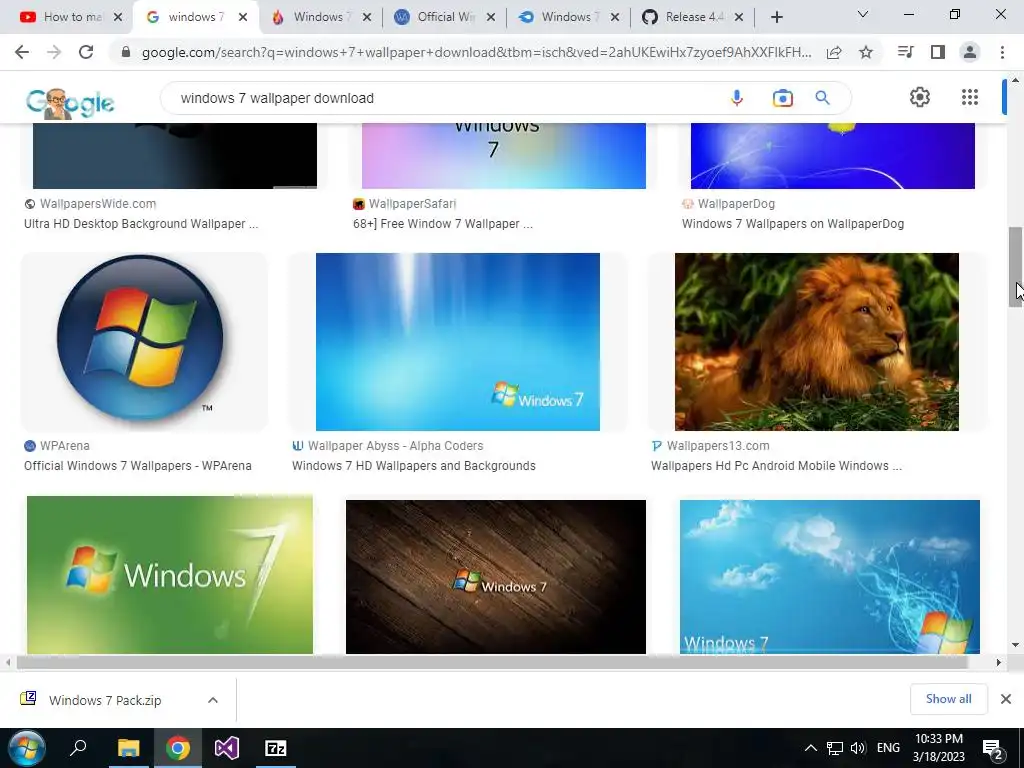Open Google quick settings gear
The image size is (1024, 768).
(920, 97)
